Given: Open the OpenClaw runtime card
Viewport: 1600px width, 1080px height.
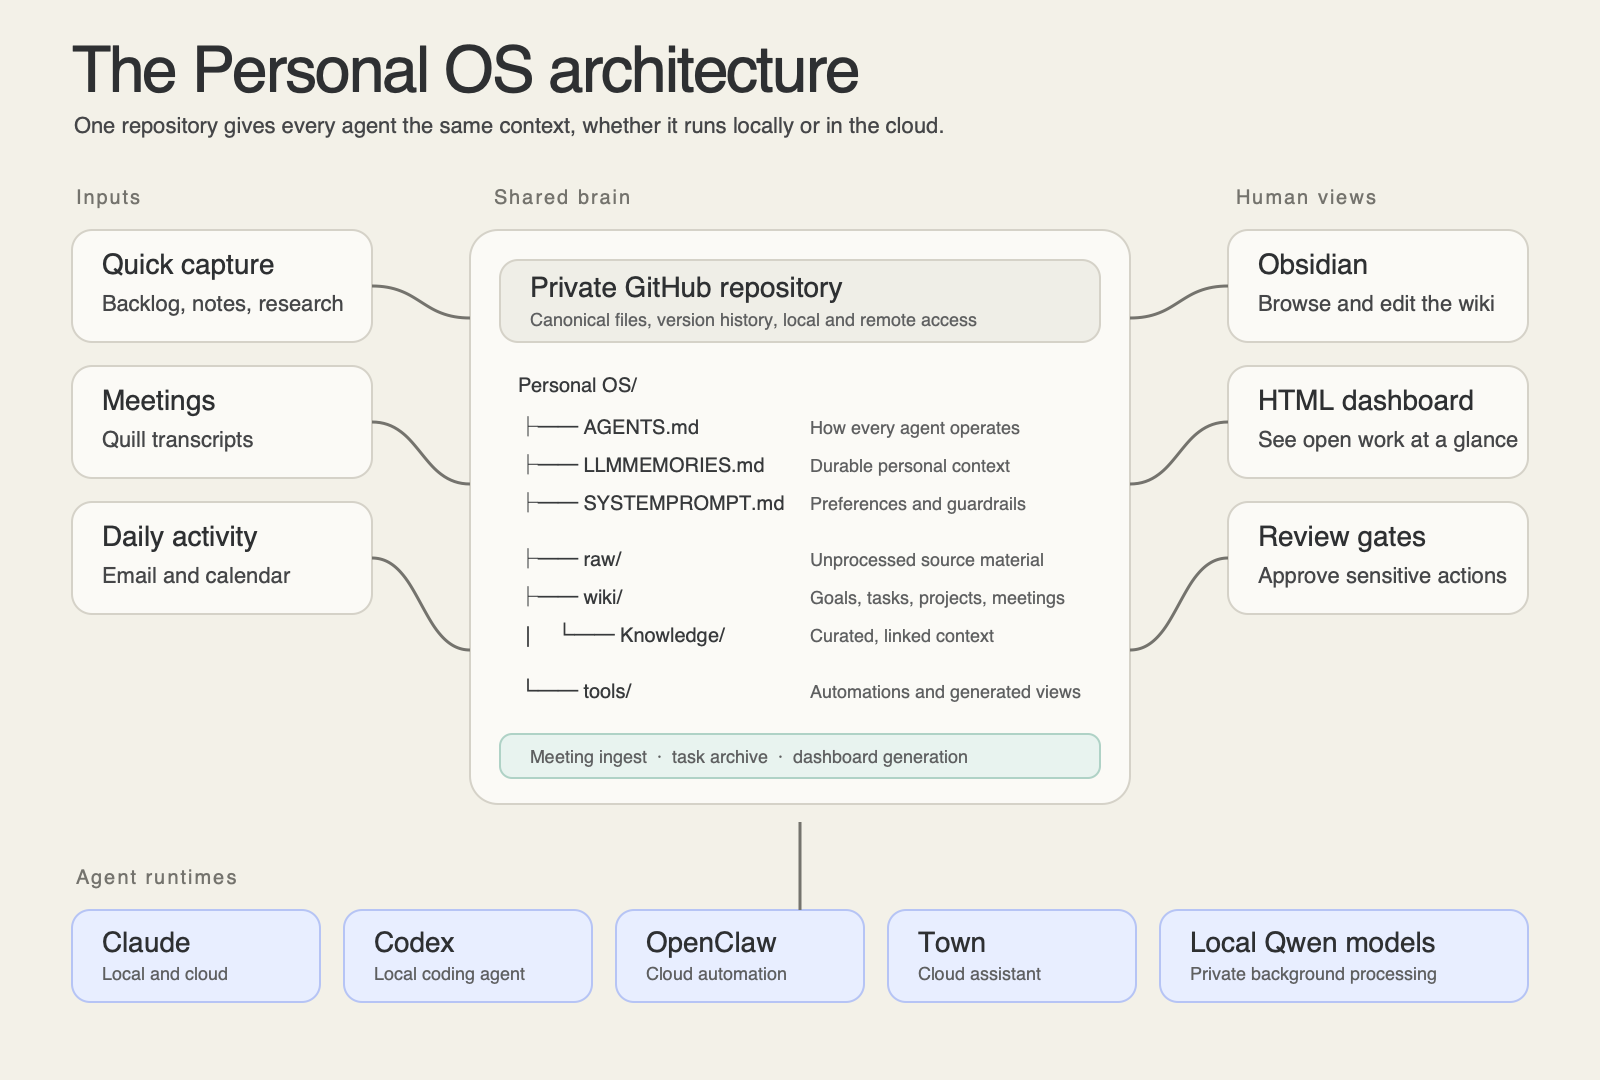Looking at the screenshot, I should point(740,956).
